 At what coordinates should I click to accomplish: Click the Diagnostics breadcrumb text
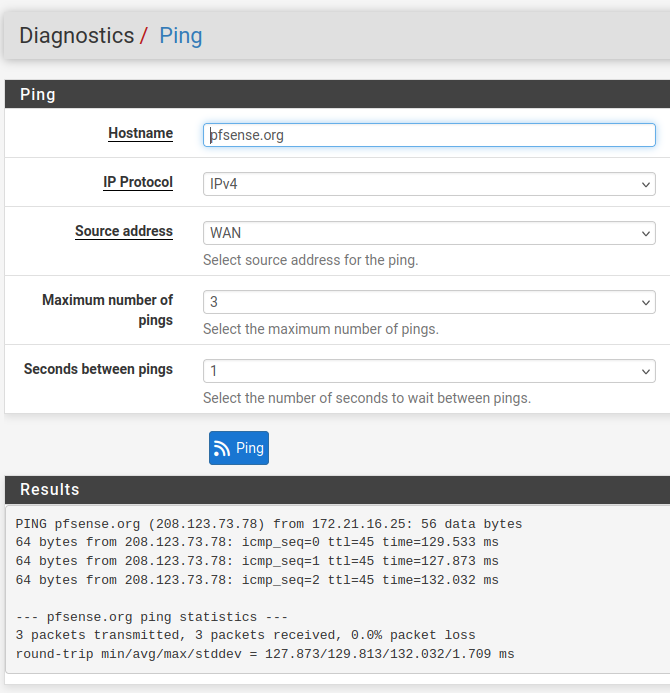(76, 35)
